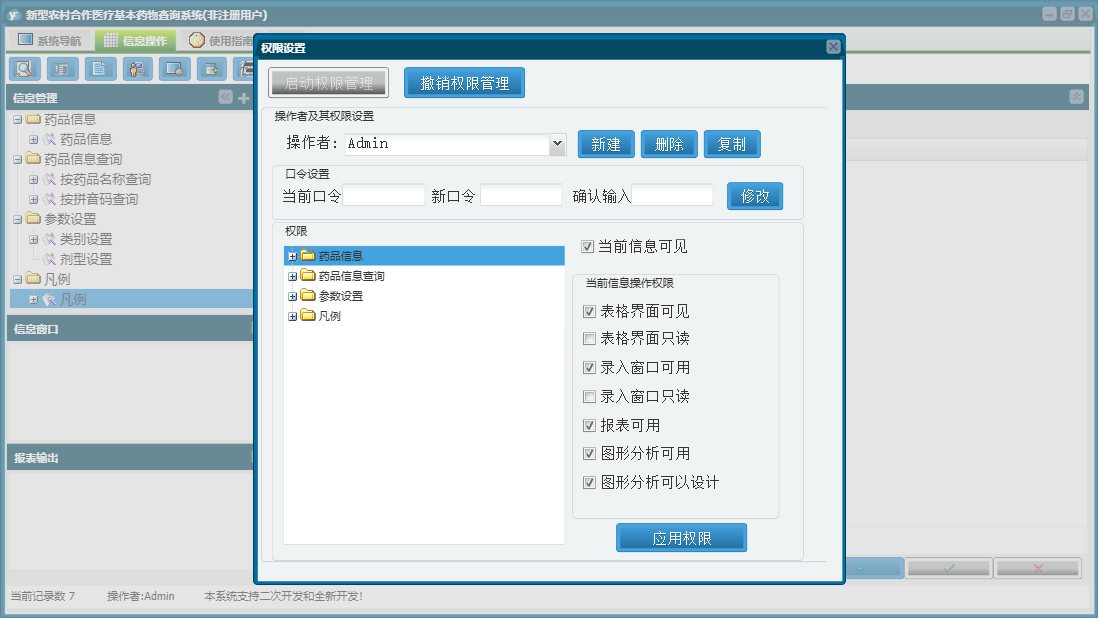Image resolution: width=1098 pixels, height=618 pixels.
Task: Click 修改 to change the password
Action: tap(755, 196)
